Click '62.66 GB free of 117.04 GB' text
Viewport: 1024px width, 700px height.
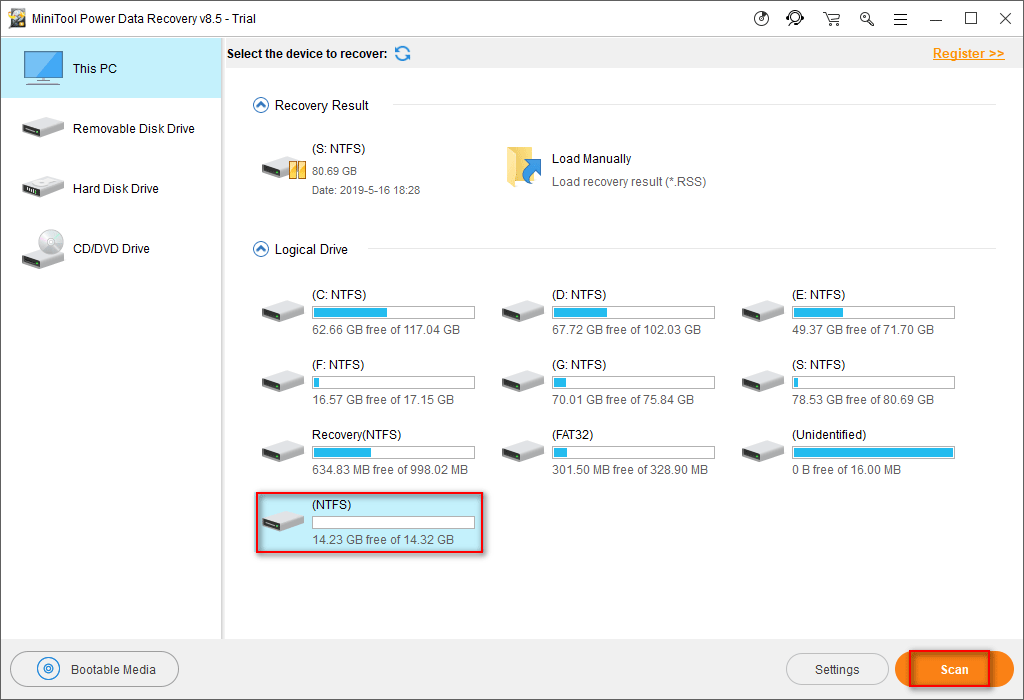coord(386,330)
